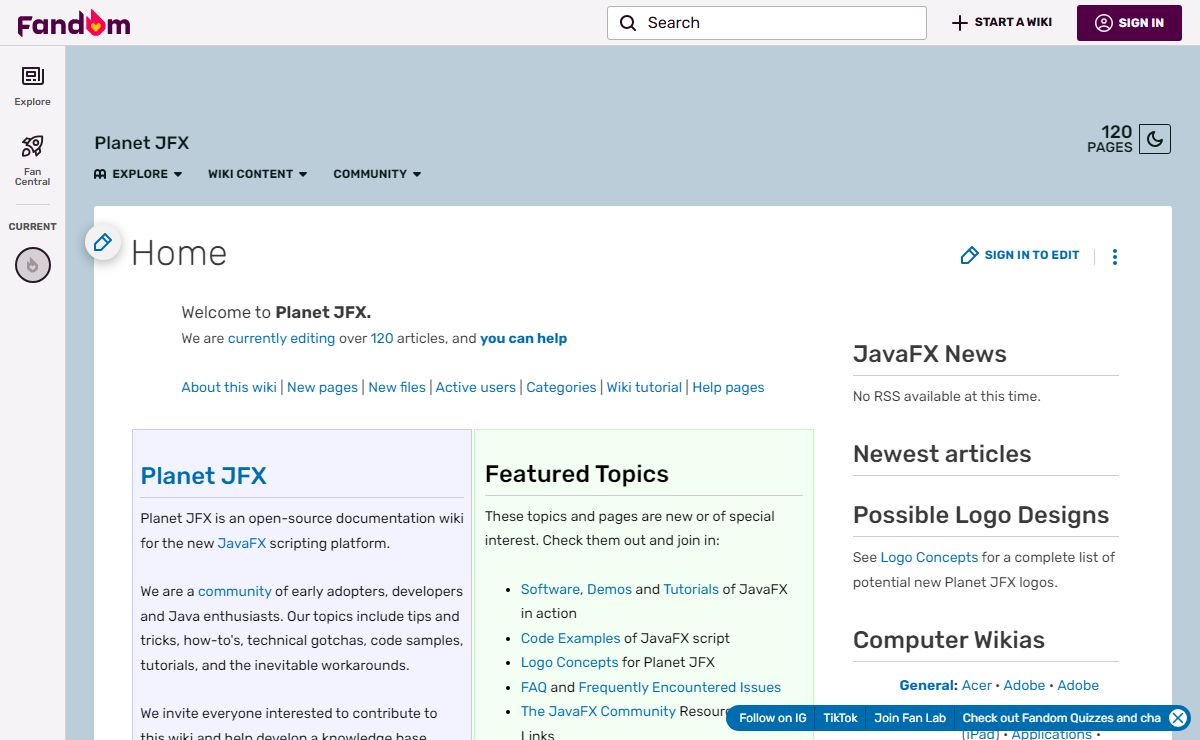Click the Featured Topics heading
Image resolution: width=1200 pixels, height=740 pixels.
tap(577, 474)
